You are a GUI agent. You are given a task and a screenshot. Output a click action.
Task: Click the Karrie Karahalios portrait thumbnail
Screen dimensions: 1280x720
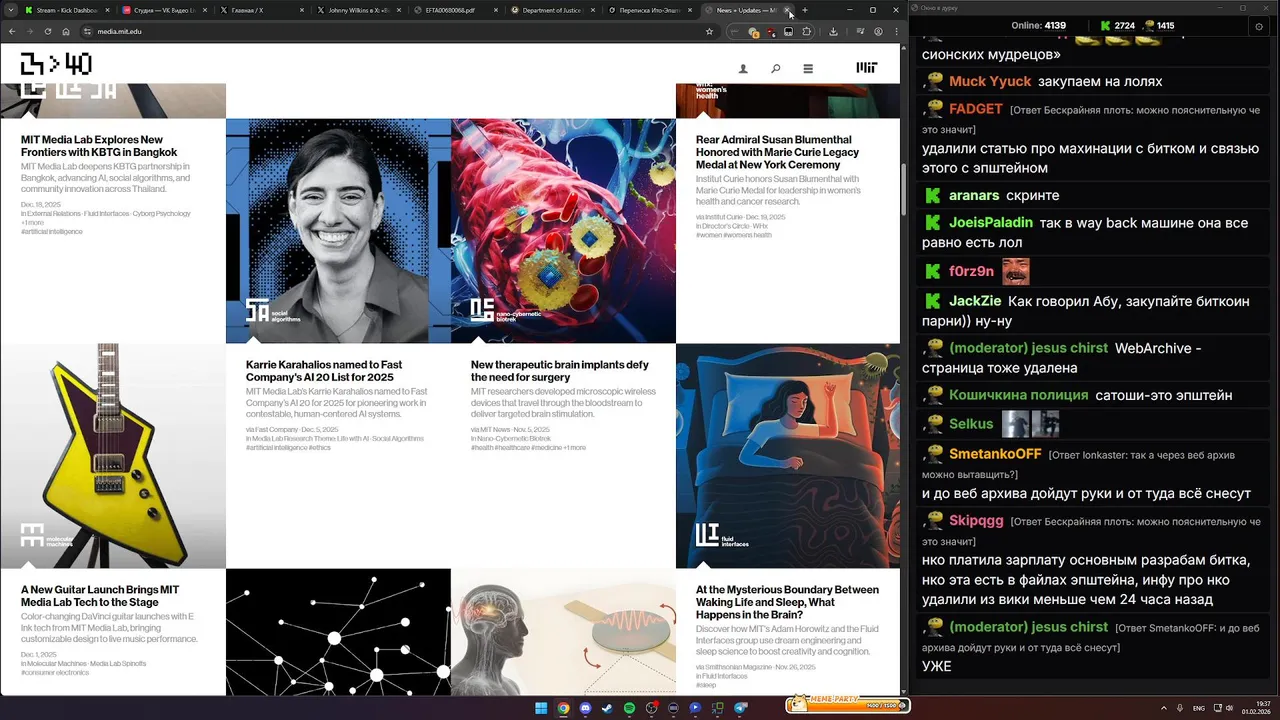pos(338,231)
